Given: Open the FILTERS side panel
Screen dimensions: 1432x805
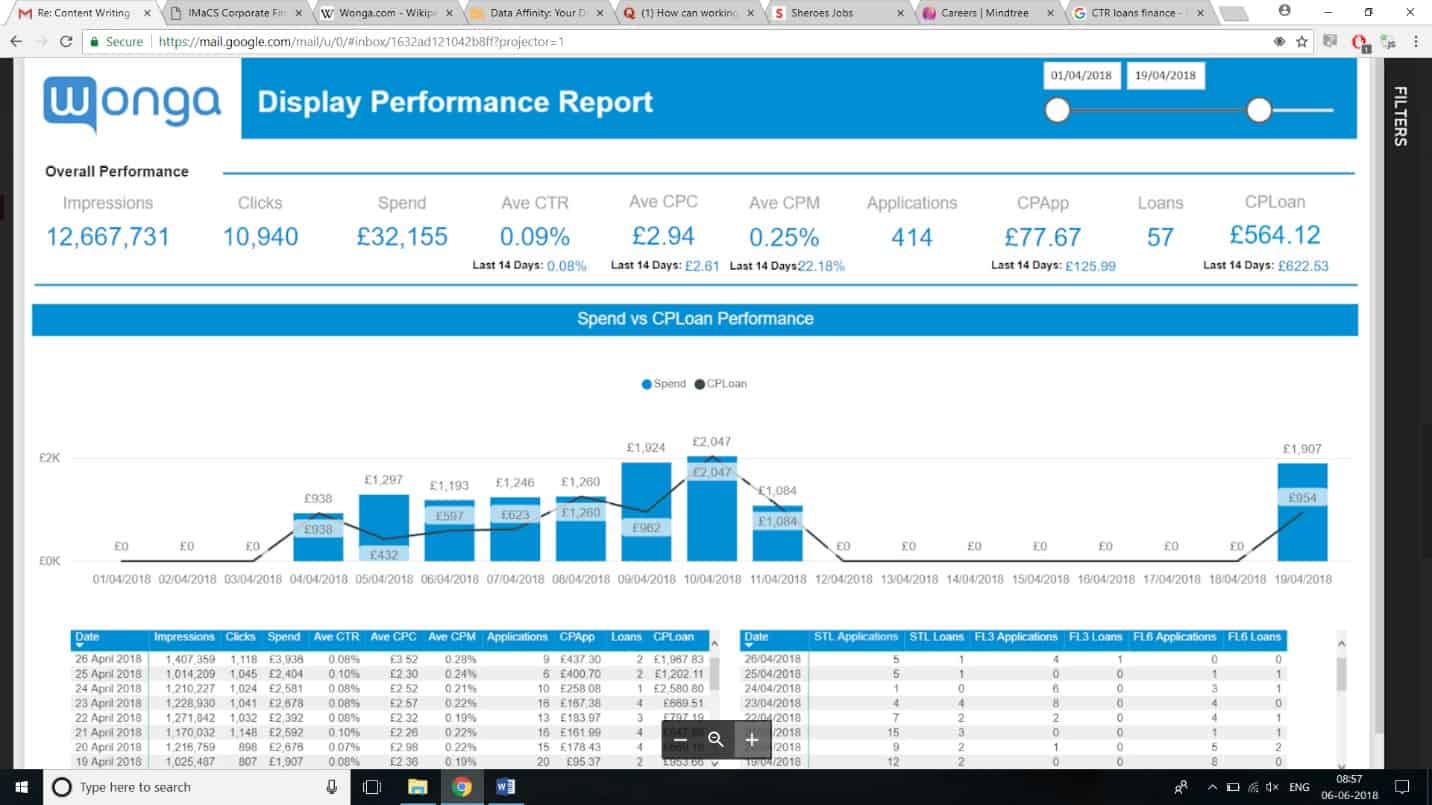Looking at the screenshot, I should 1401,116.
